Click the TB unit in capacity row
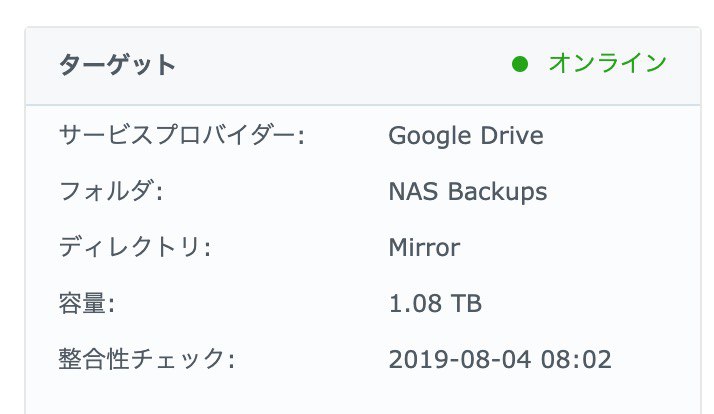 click(x=466, y=304)
